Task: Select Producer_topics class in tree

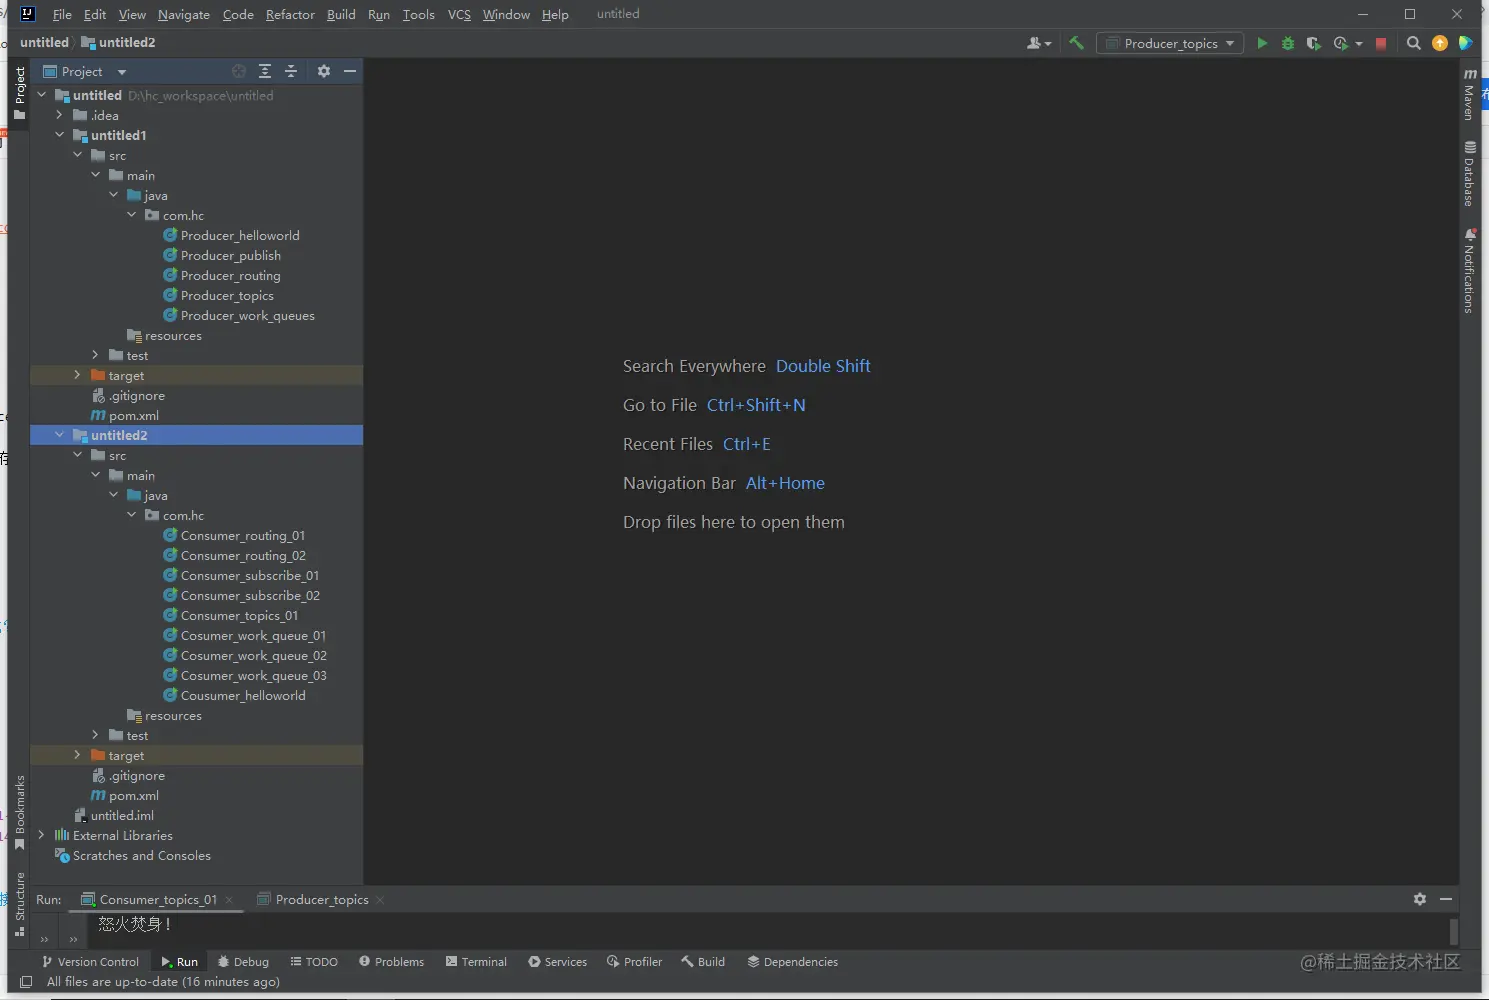Action: (x=227, y=295)
